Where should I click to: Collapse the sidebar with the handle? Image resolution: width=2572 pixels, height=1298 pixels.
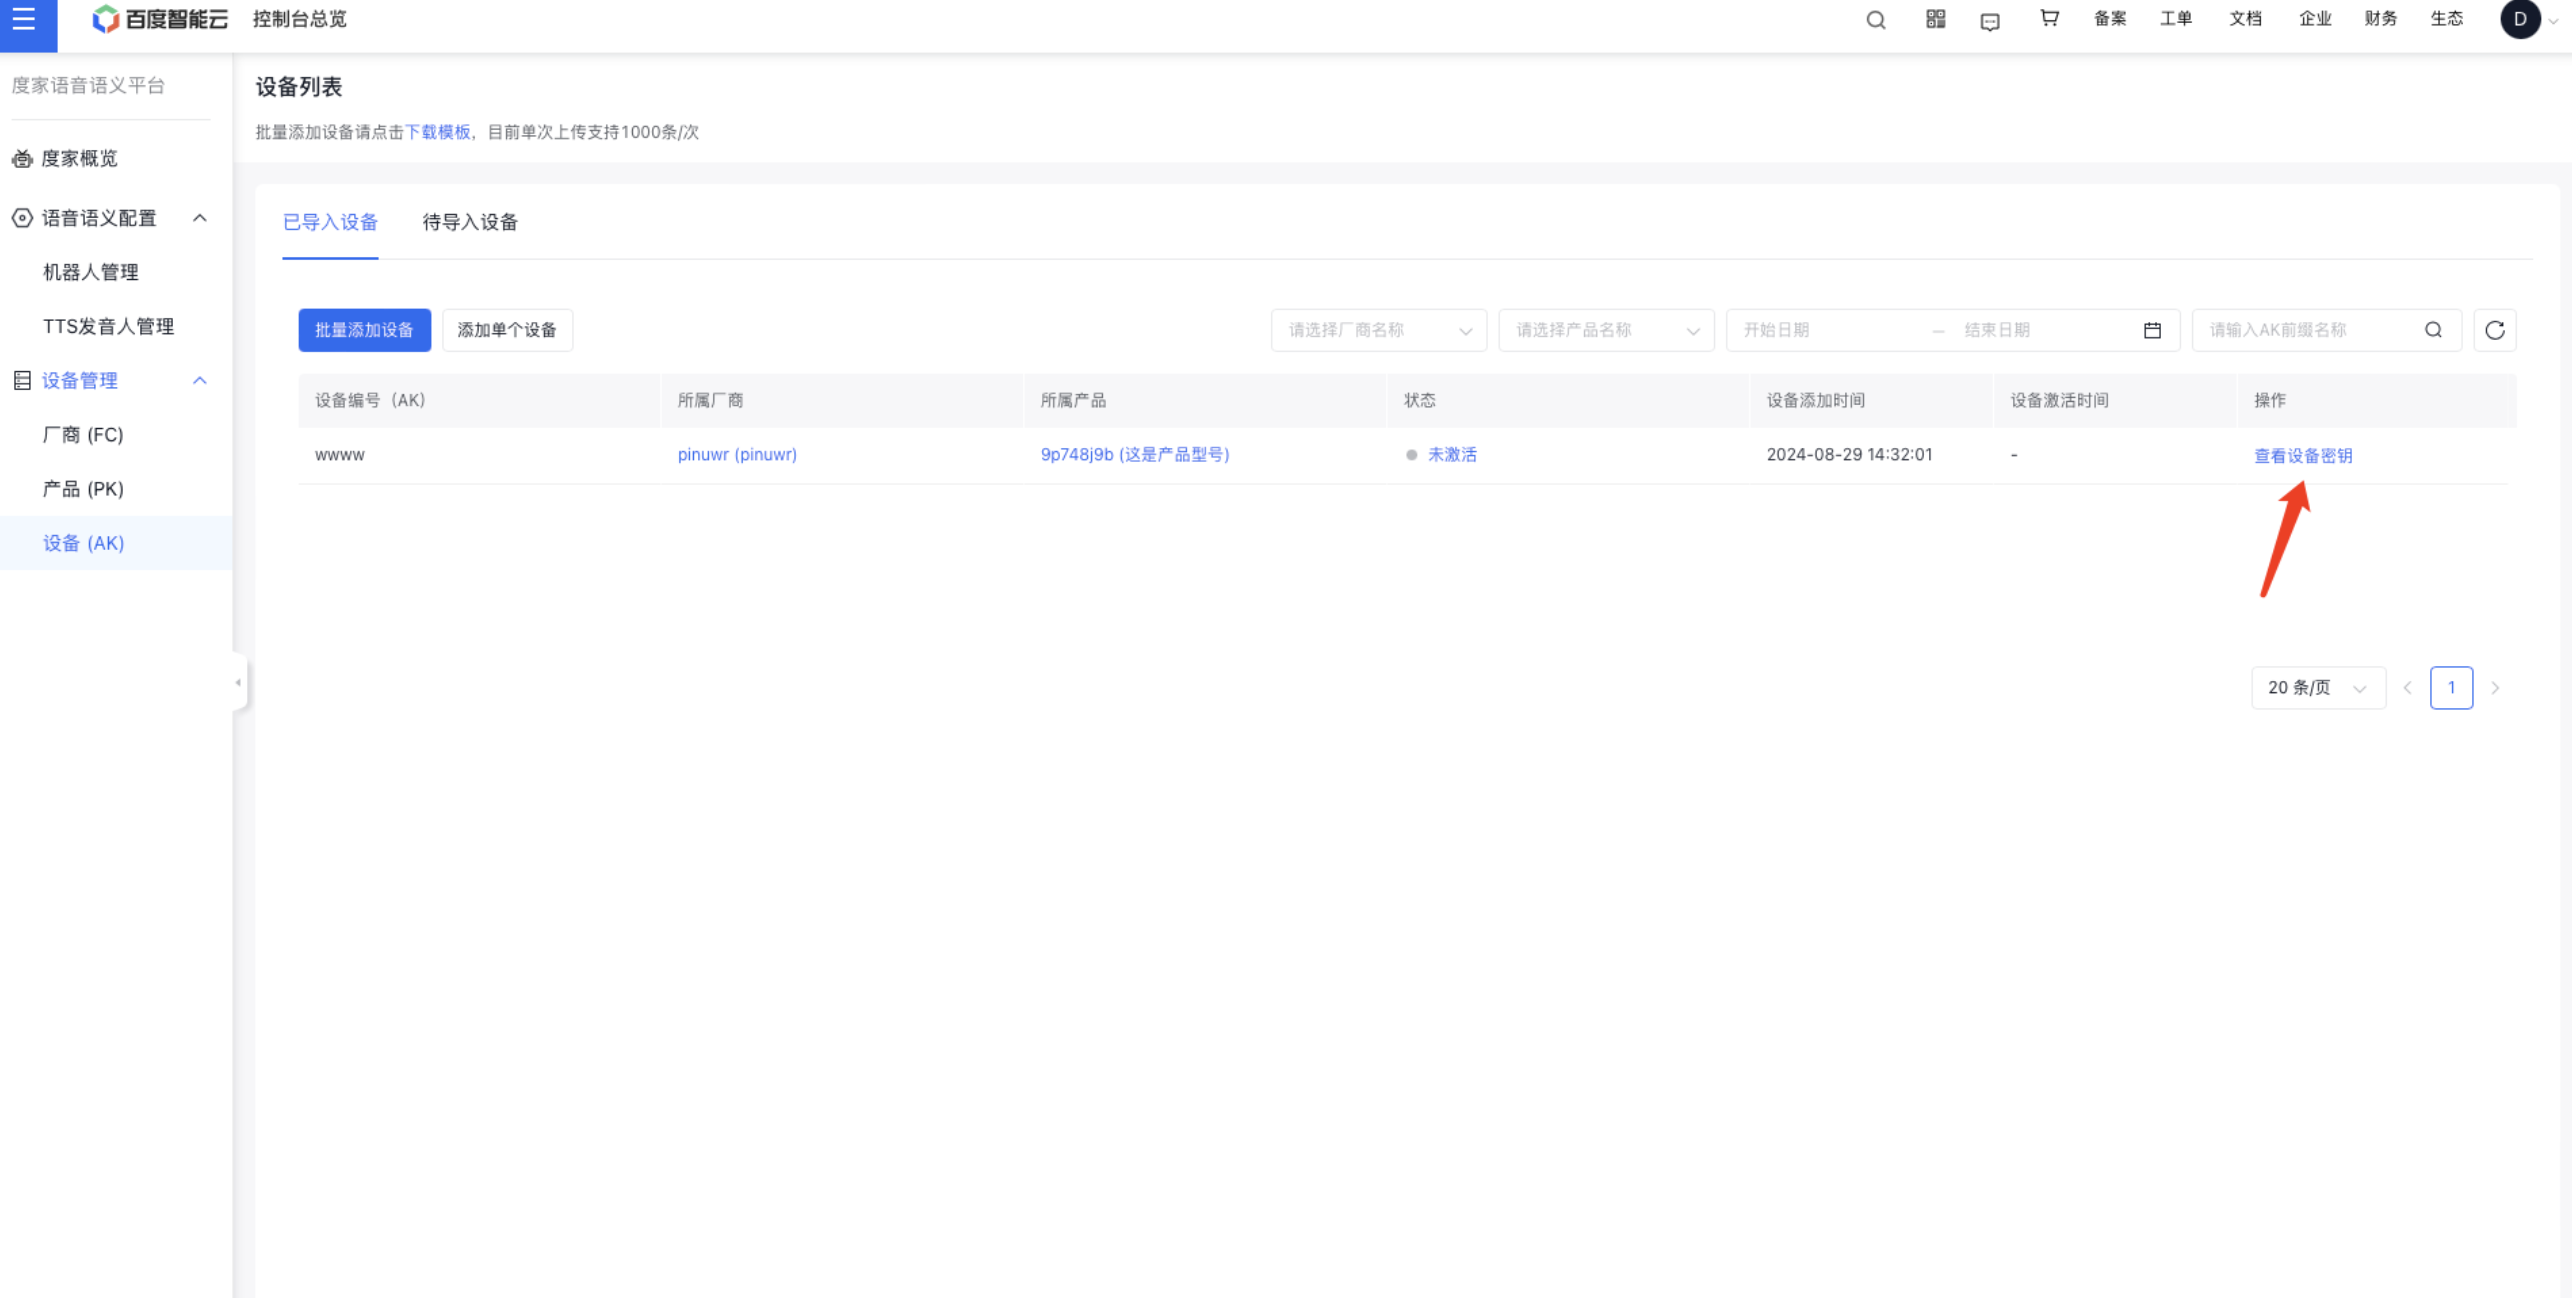[x=239, y=682]
